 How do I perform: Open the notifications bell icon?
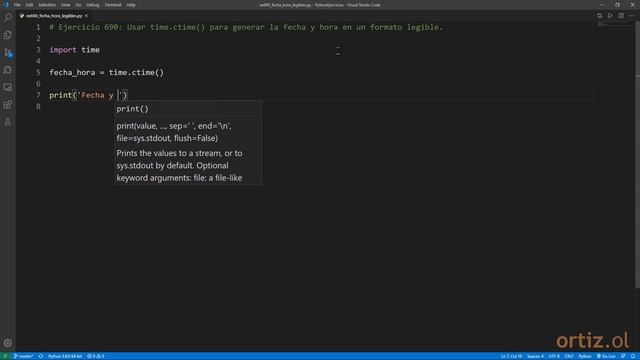point(633,356)
